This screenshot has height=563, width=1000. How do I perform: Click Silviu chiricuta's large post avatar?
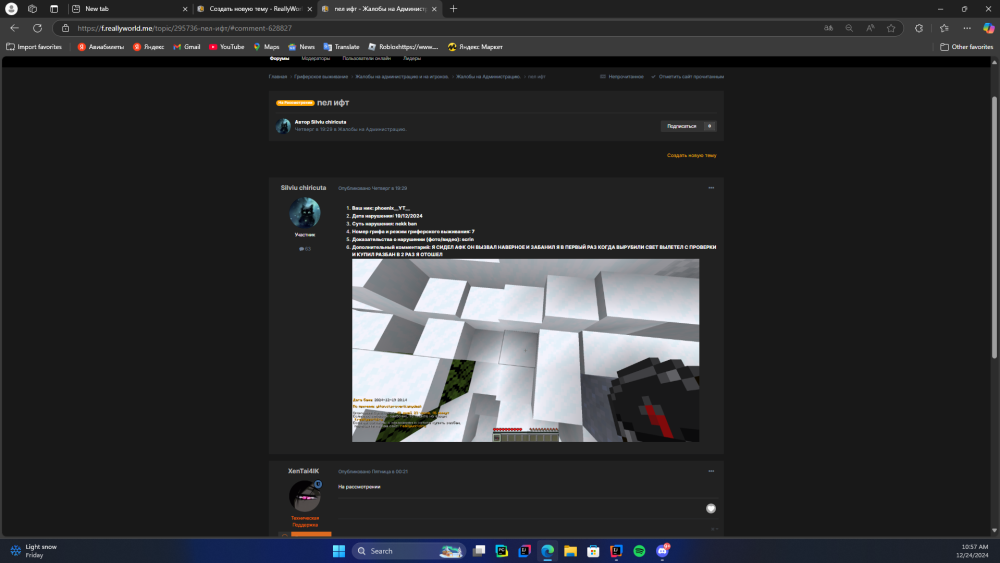pyautogui.click(x=305, y=212)
